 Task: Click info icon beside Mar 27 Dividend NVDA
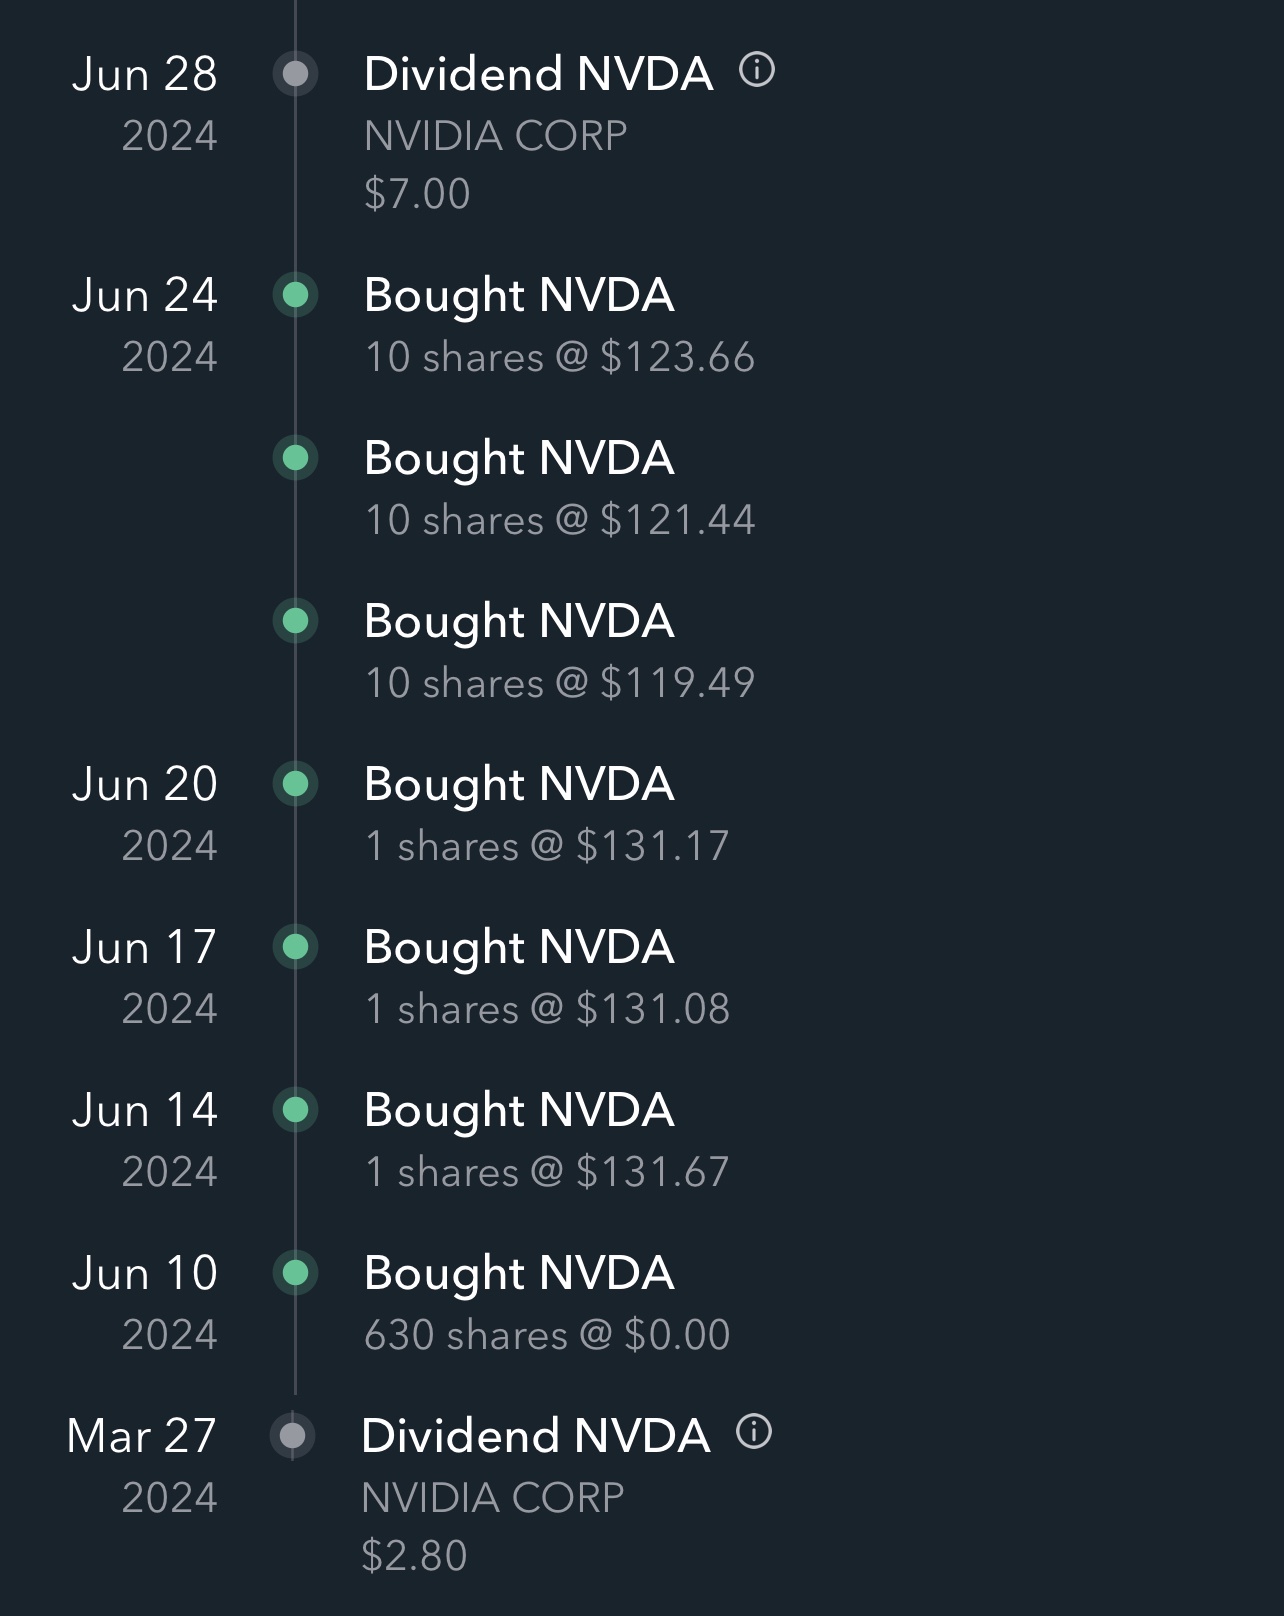point(754,1432)
